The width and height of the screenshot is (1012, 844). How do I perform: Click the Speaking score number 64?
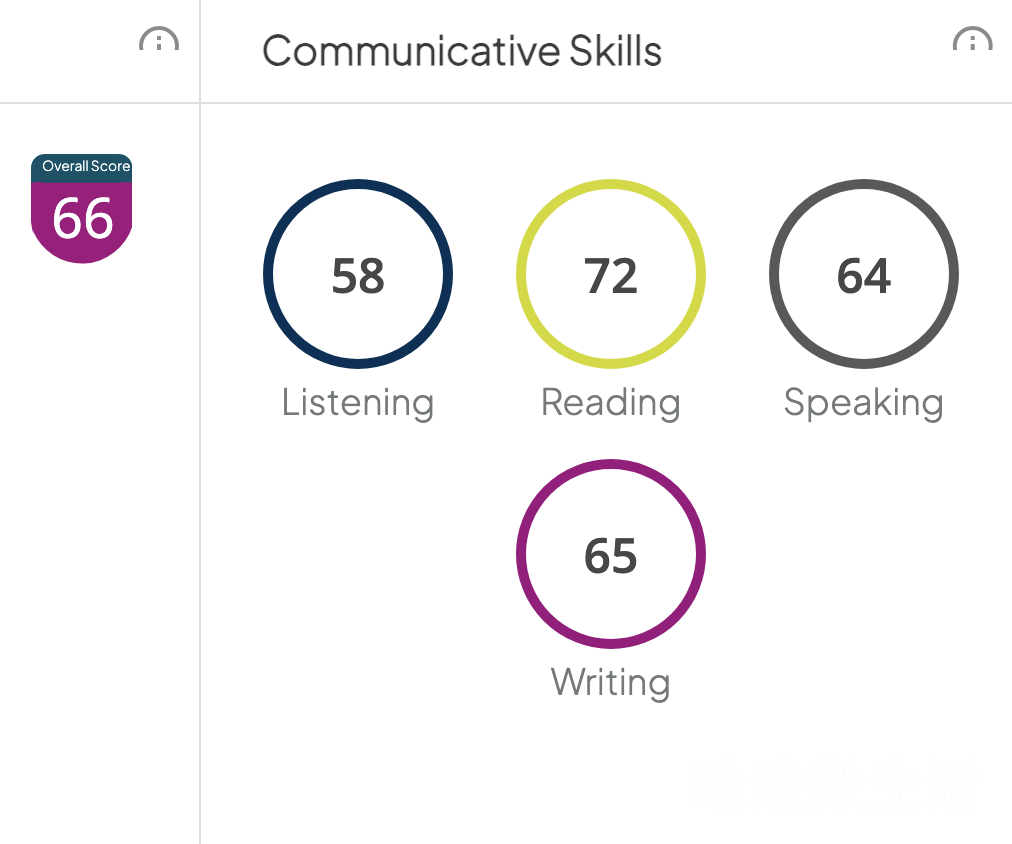click(x=864, y=275)
